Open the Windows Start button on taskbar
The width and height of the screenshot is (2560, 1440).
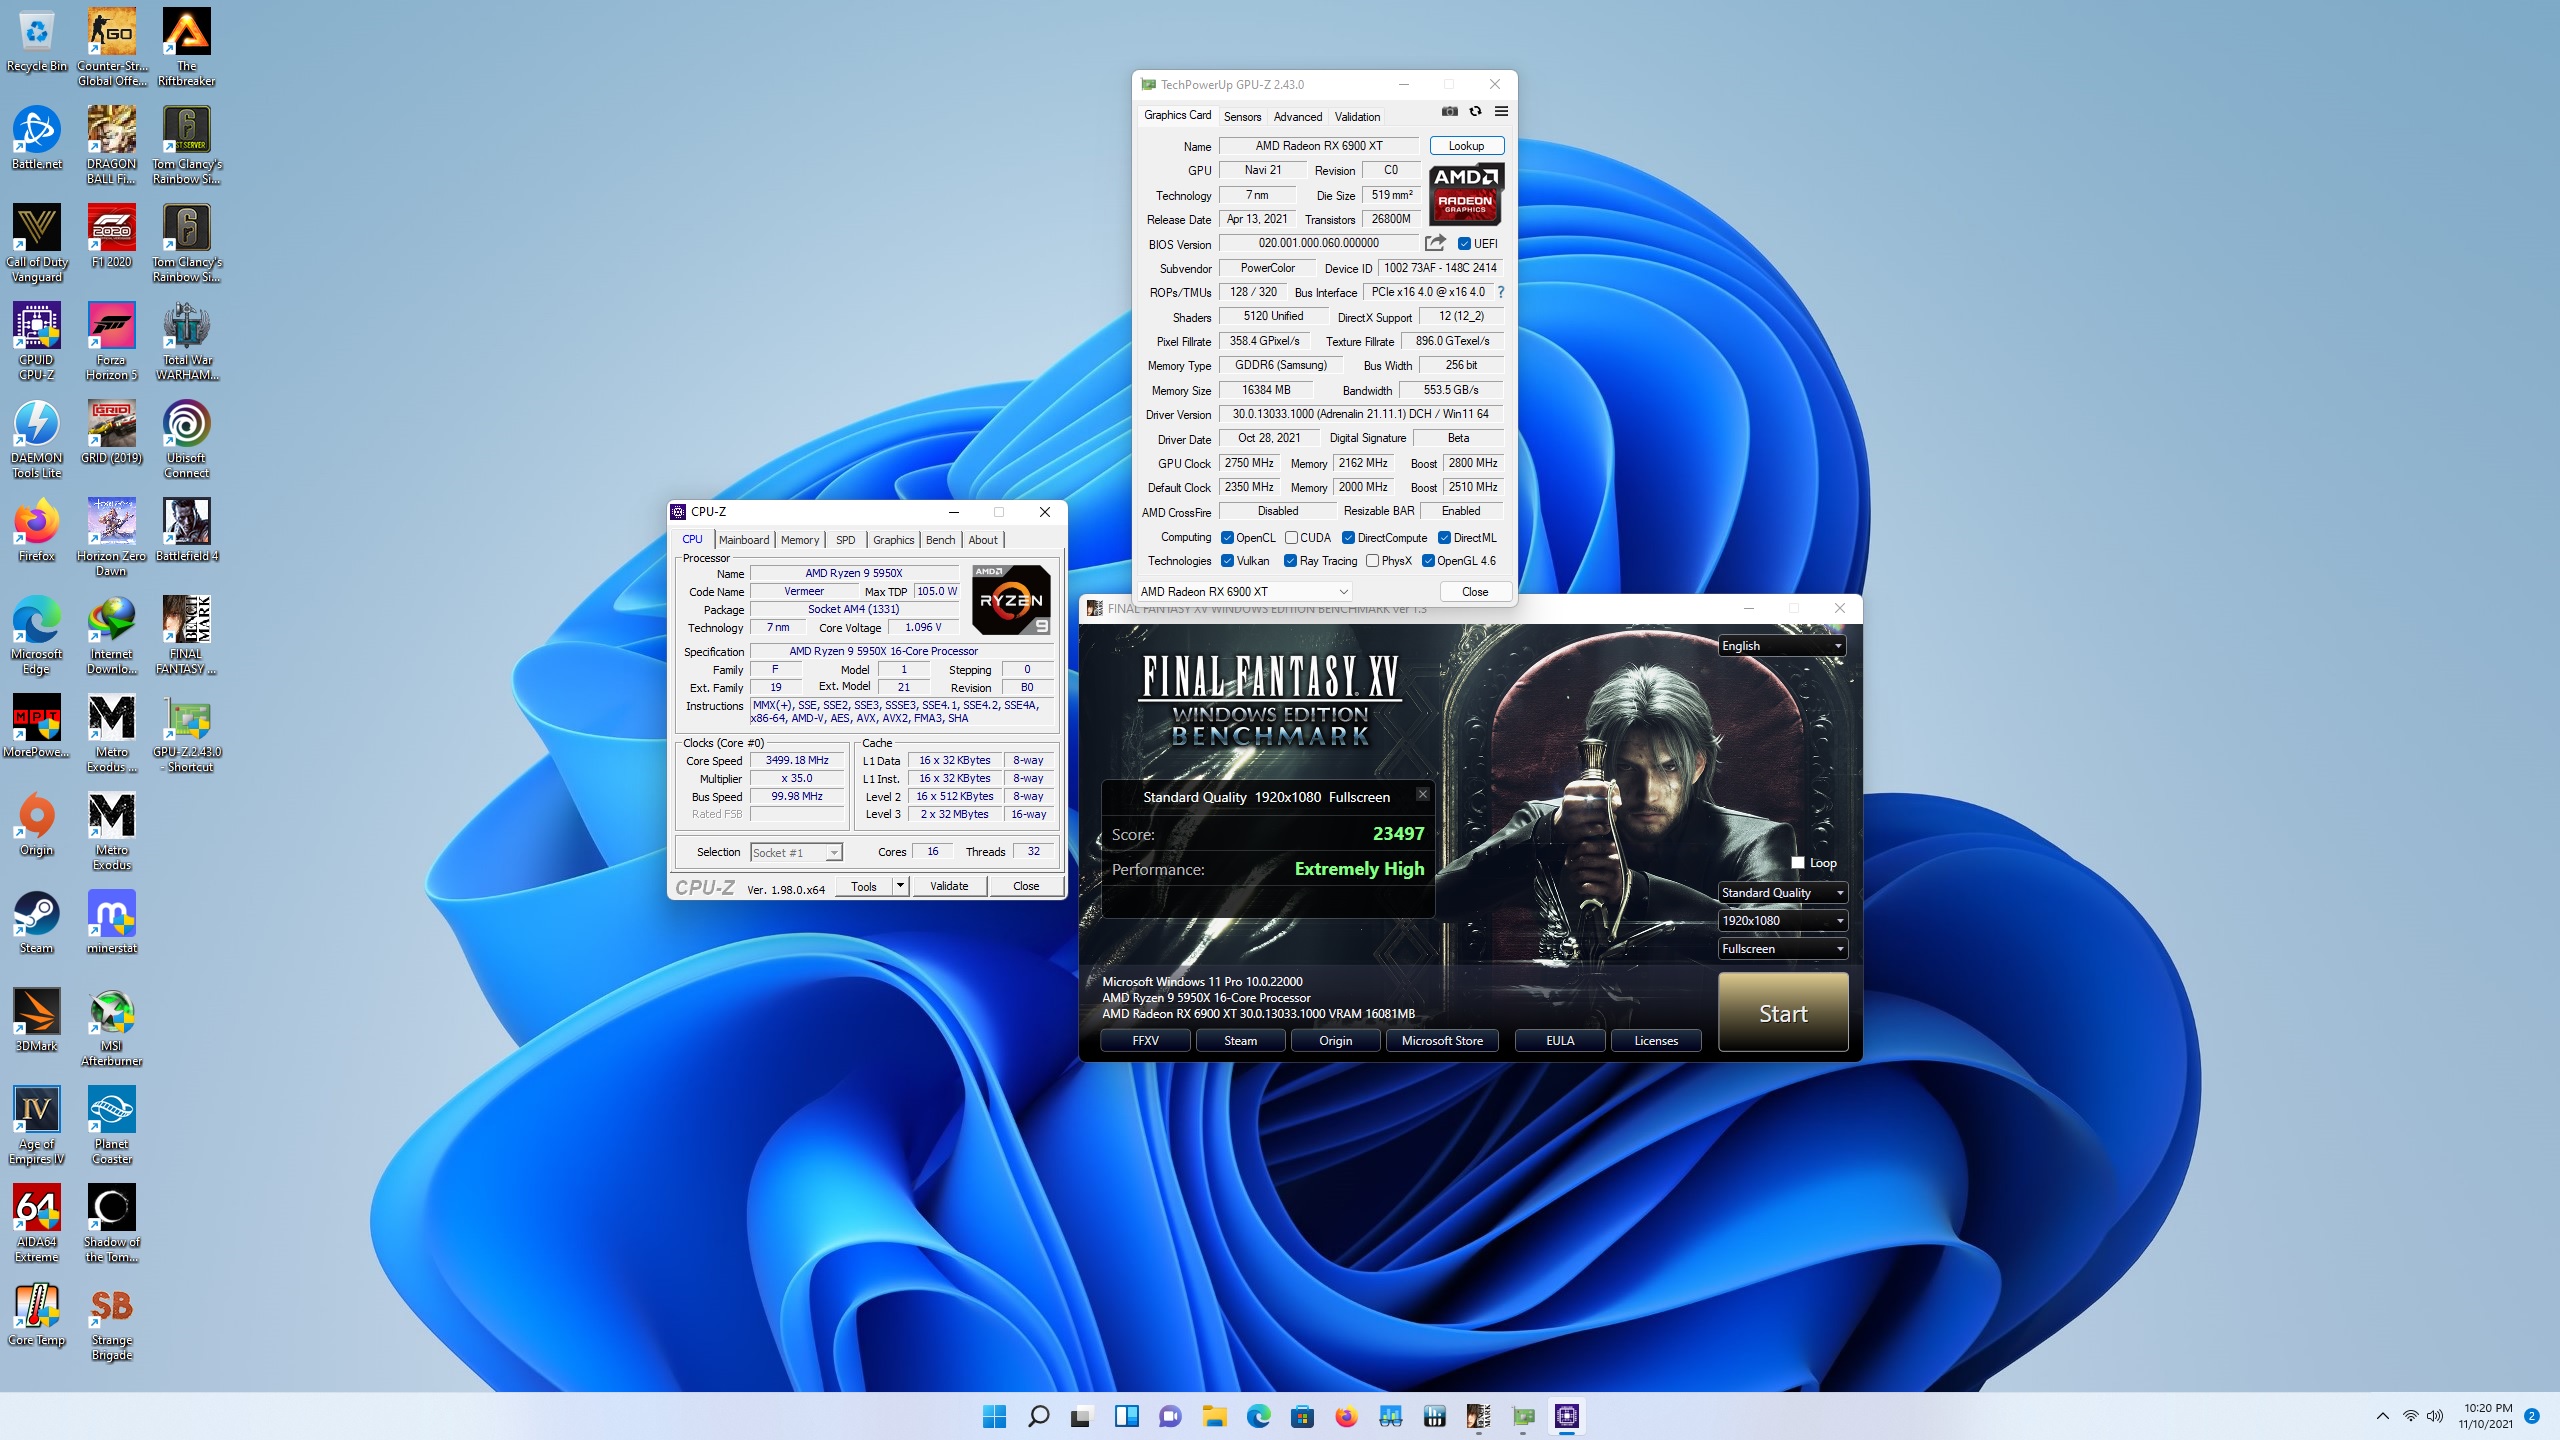coord(994,1416)
